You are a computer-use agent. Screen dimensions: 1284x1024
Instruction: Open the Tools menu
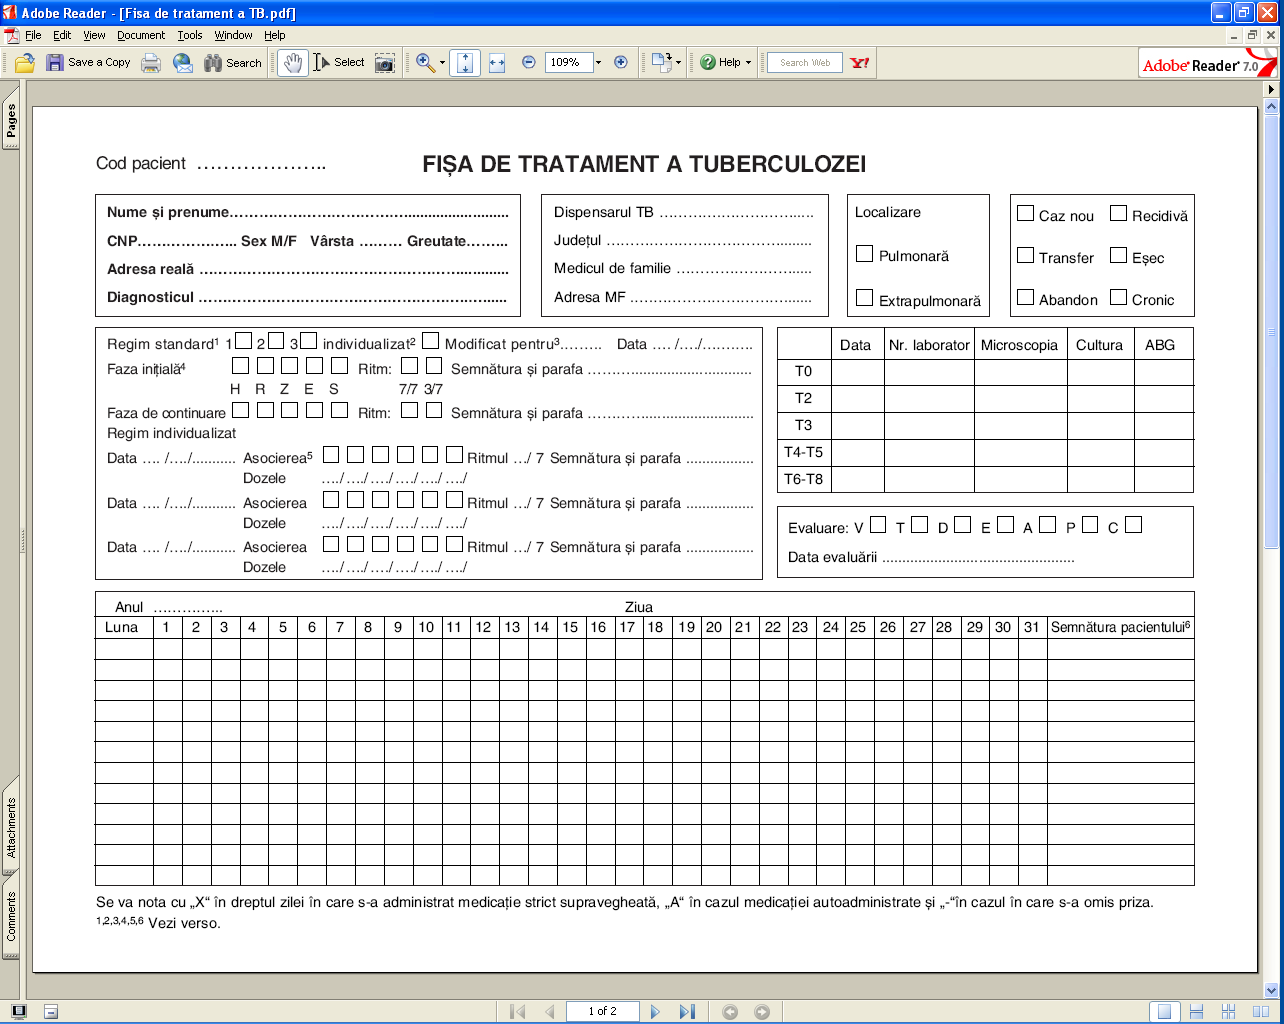pos(190,35)
